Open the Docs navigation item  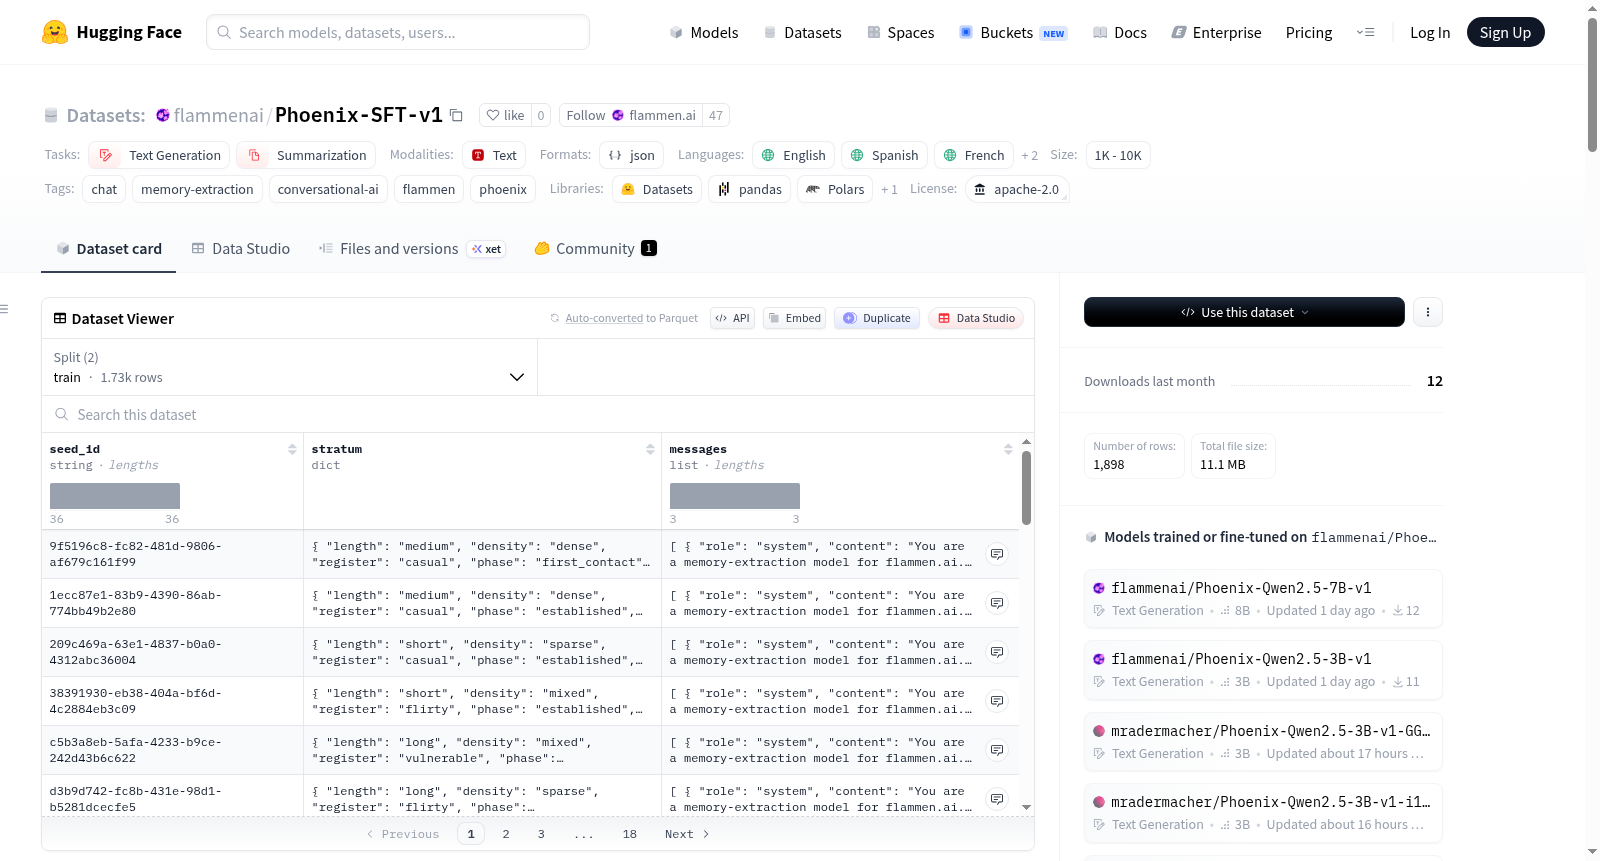click(1120, 32)
